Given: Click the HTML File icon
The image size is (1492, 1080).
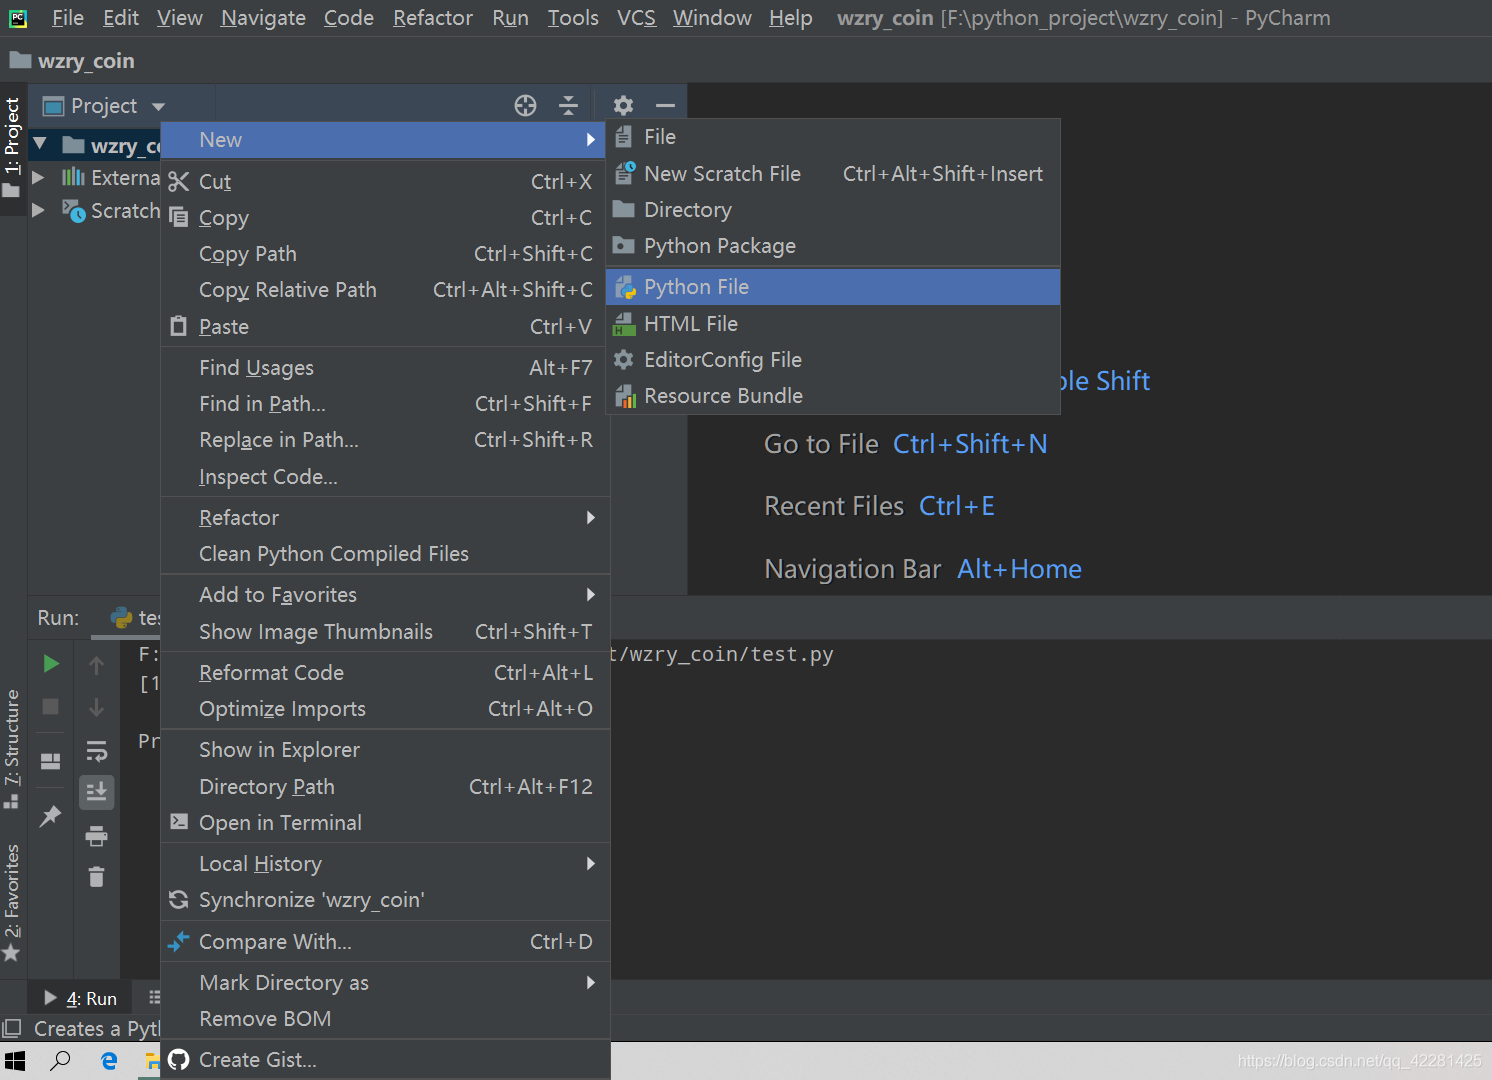Looking at the screenshot, I should point(625,323).
